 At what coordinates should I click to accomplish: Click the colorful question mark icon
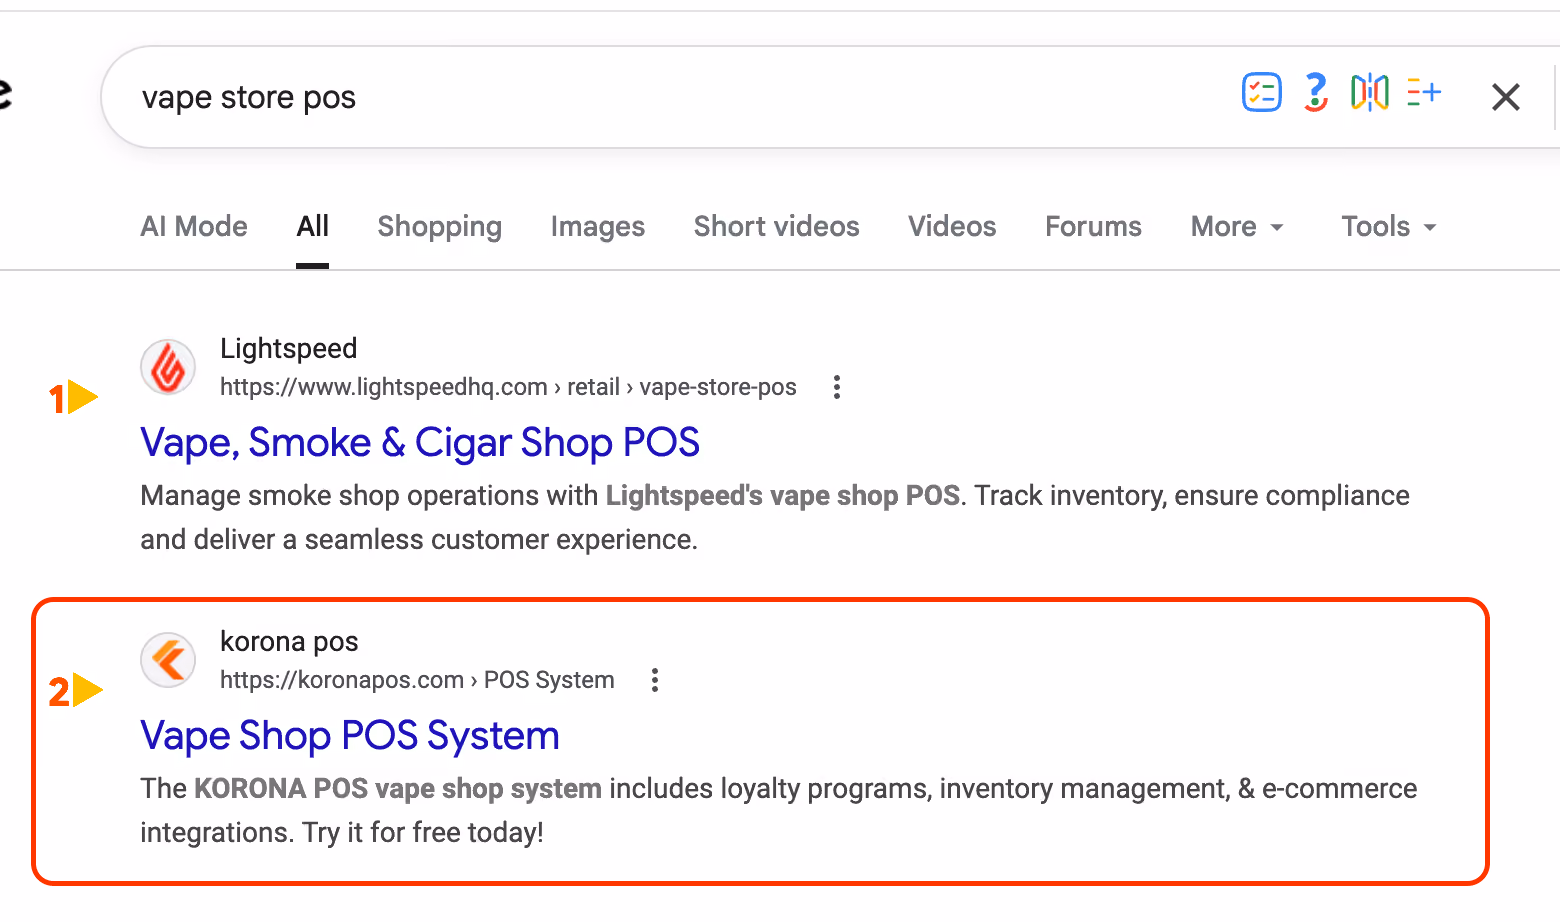(1316, 93)
